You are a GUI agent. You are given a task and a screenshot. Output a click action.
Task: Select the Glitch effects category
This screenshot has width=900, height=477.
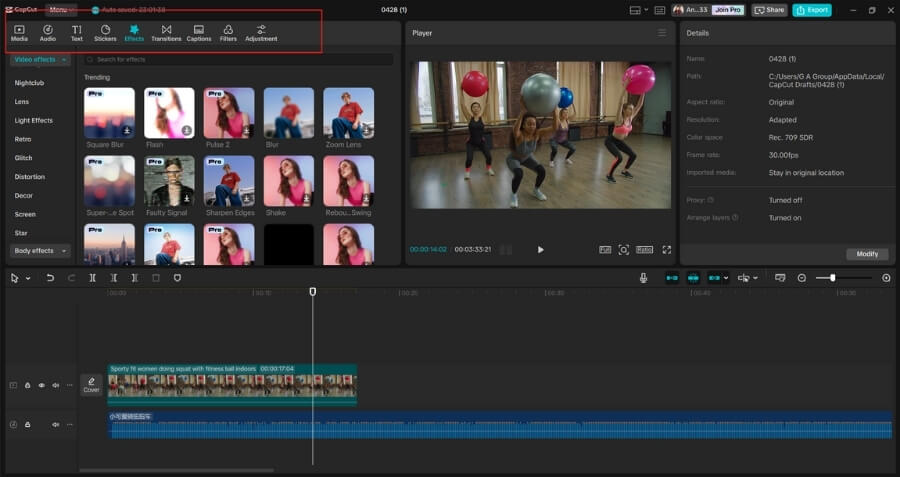24,158
